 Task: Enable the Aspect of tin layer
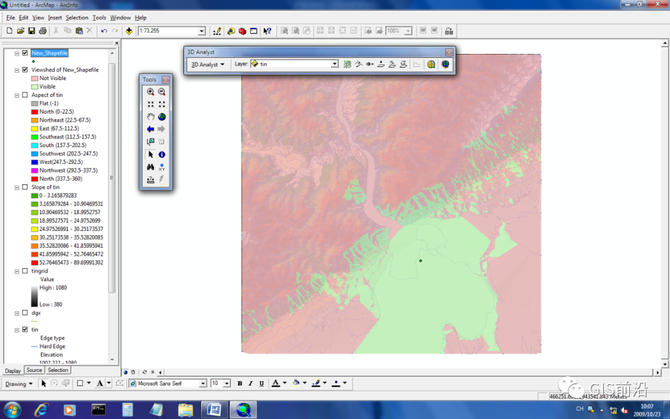coord(25,95)
